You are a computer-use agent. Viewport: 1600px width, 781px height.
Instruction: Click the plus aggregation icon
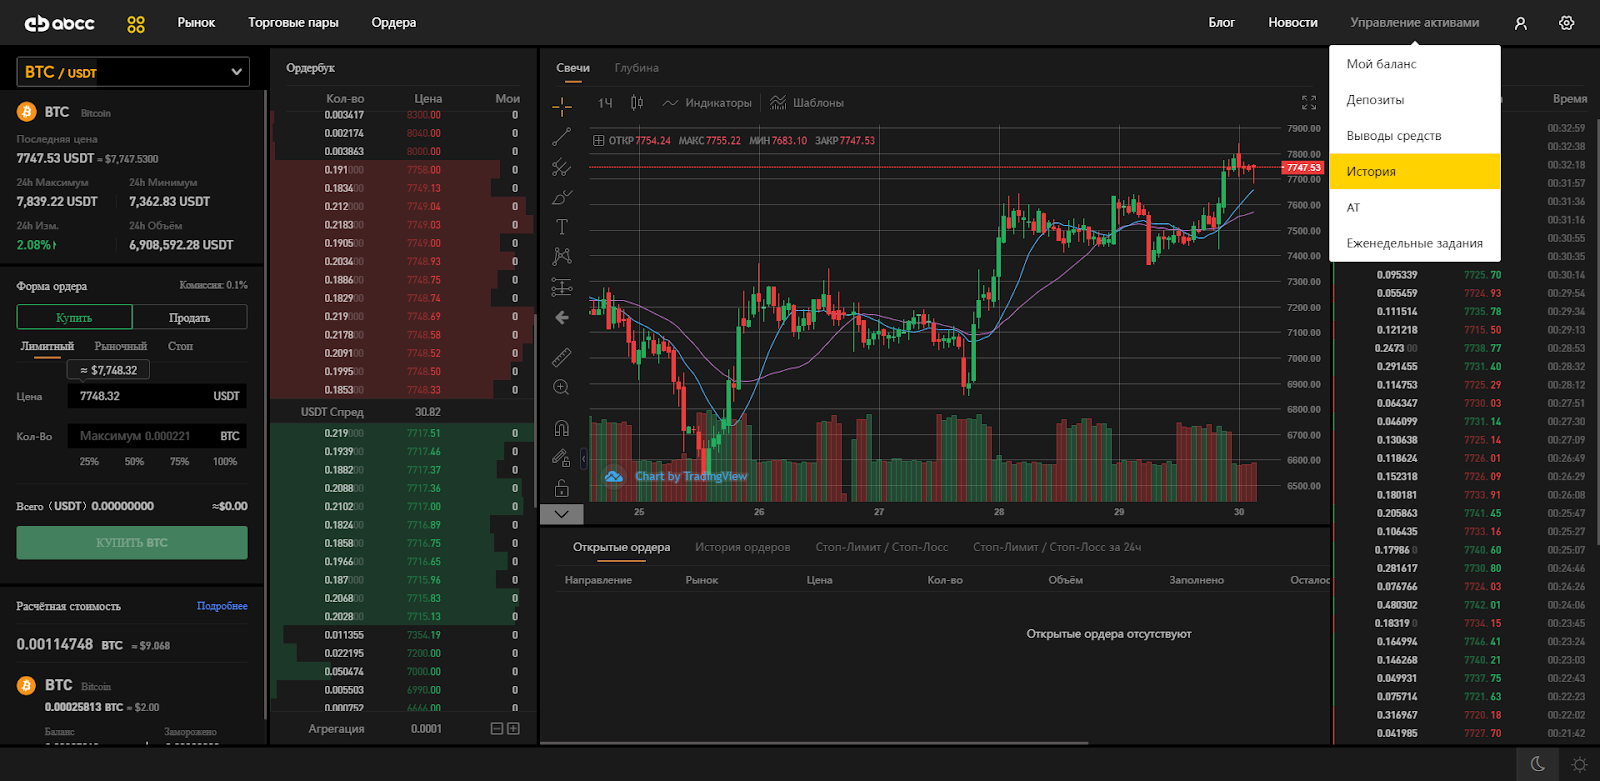[x=513, y=729]
